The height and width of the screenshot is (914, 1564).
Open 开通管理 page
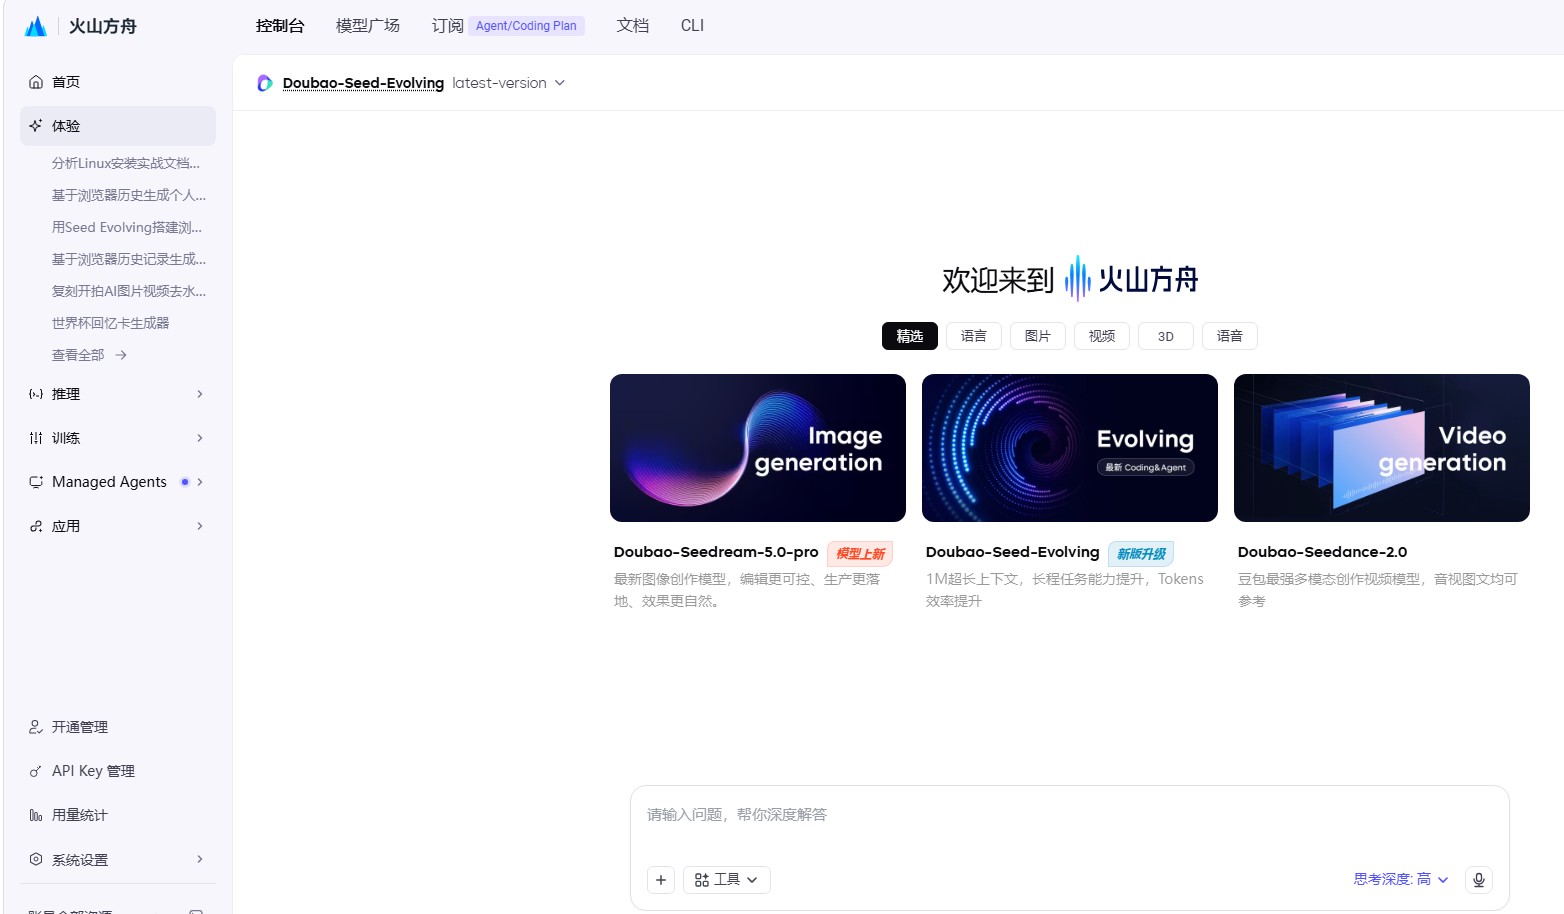click(118, 727)
